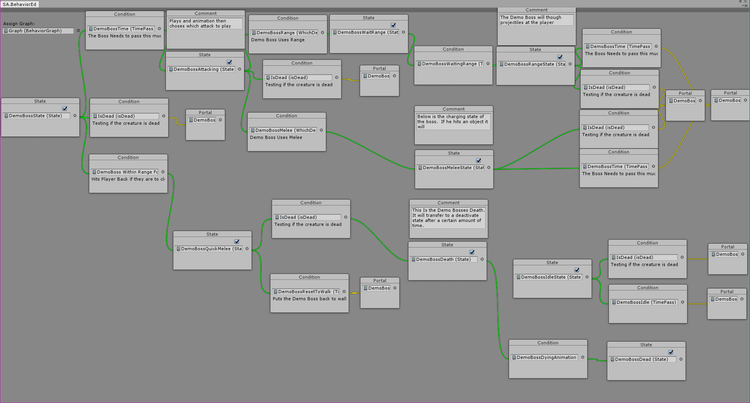This screenshot has width=750, height=403.
Task: Click asset icon inside DemoBossResetToWalk field
Action: tap(275, 292)
